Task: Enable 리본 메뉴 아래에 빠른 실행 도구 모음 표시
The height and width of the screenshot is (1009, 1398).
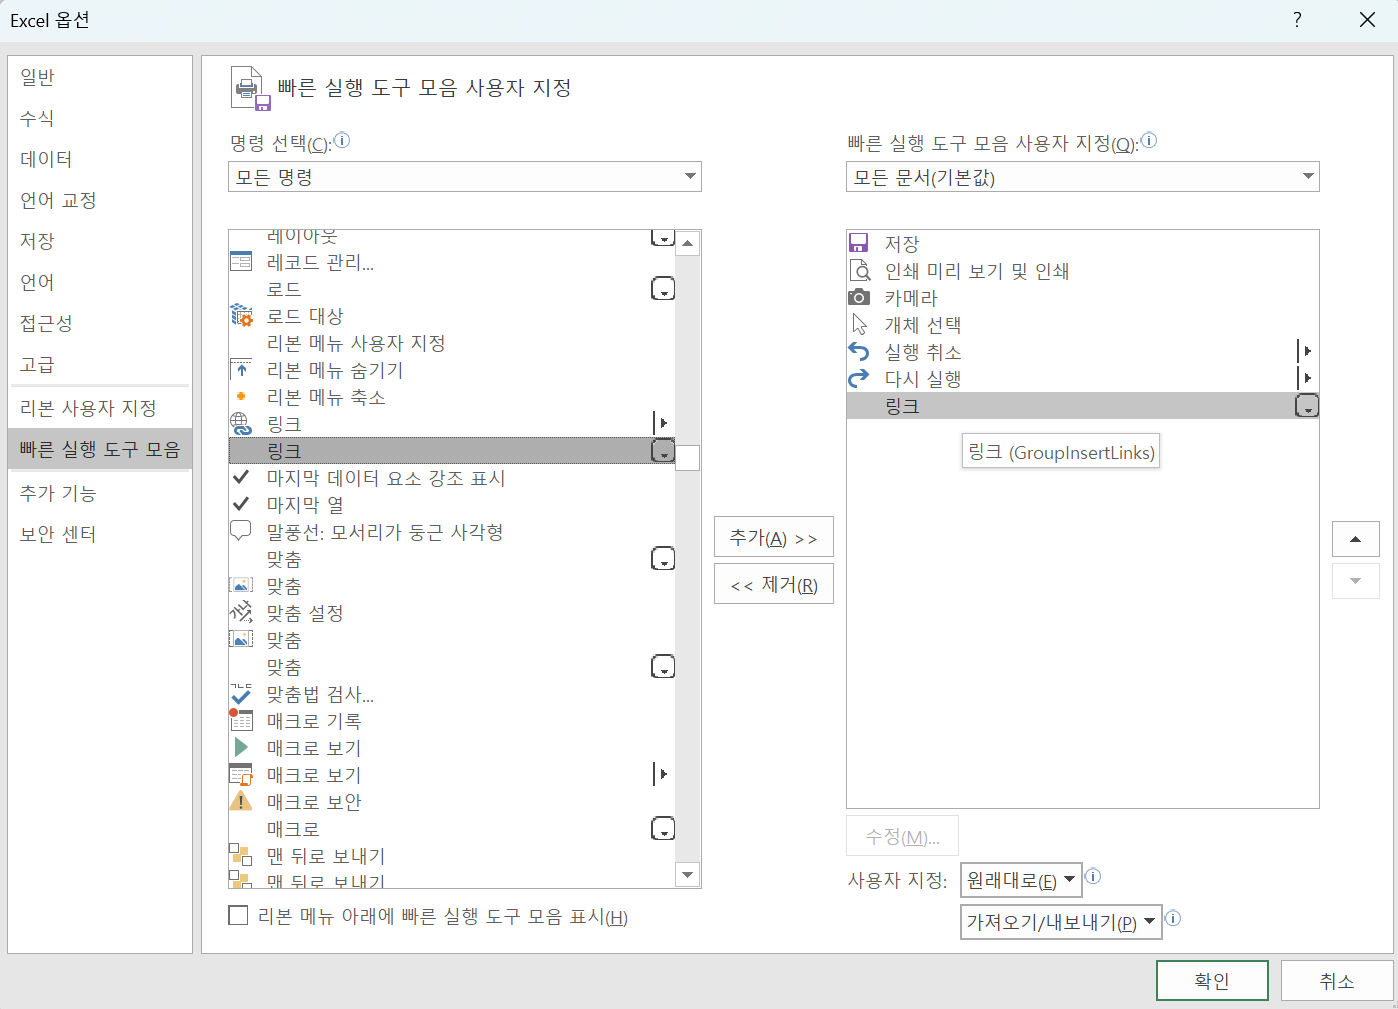Action: 238,915
